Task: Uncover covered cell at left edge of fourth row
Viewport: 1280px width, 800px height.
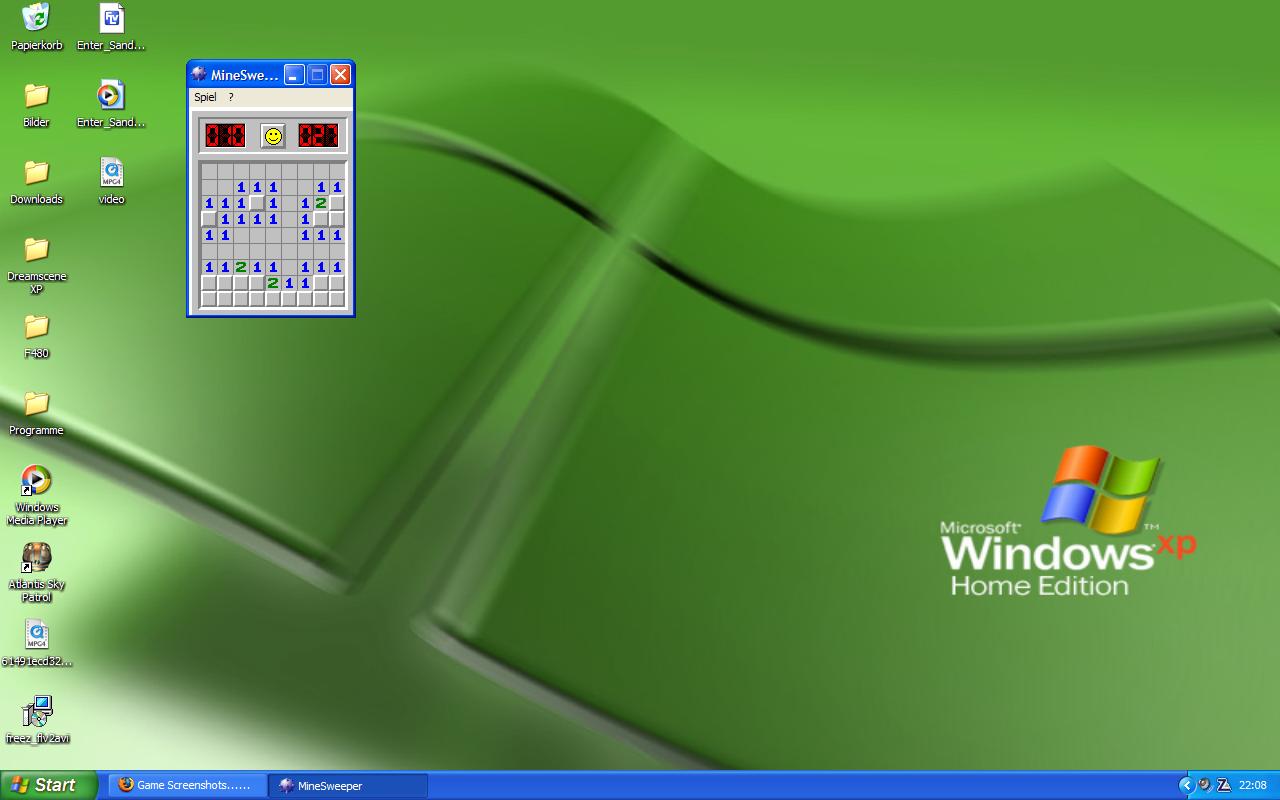Action: 209,219
